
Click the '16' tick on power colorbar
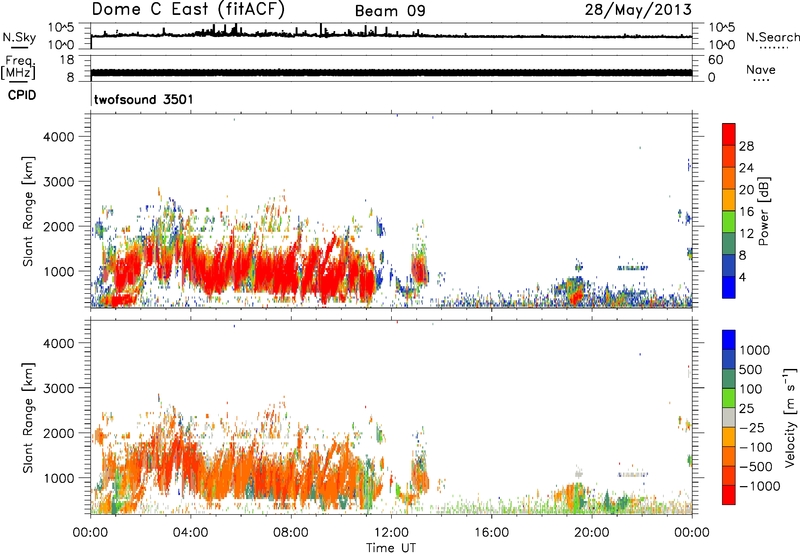746,212
